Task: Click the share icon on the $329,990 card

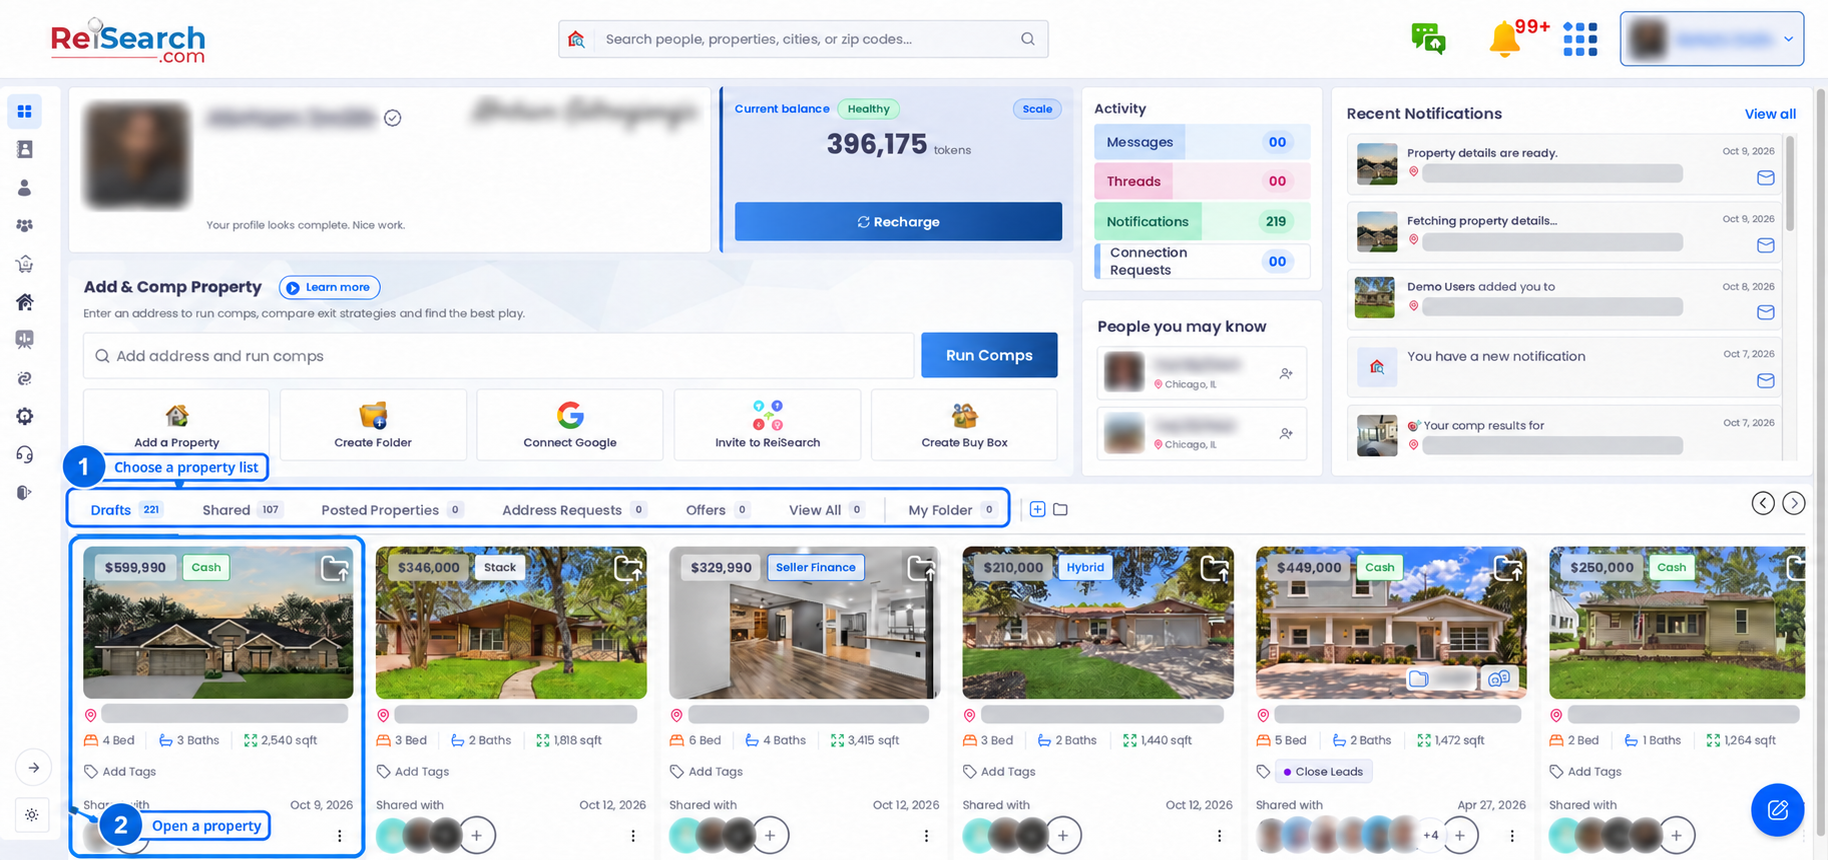Action: click(921, 569)
